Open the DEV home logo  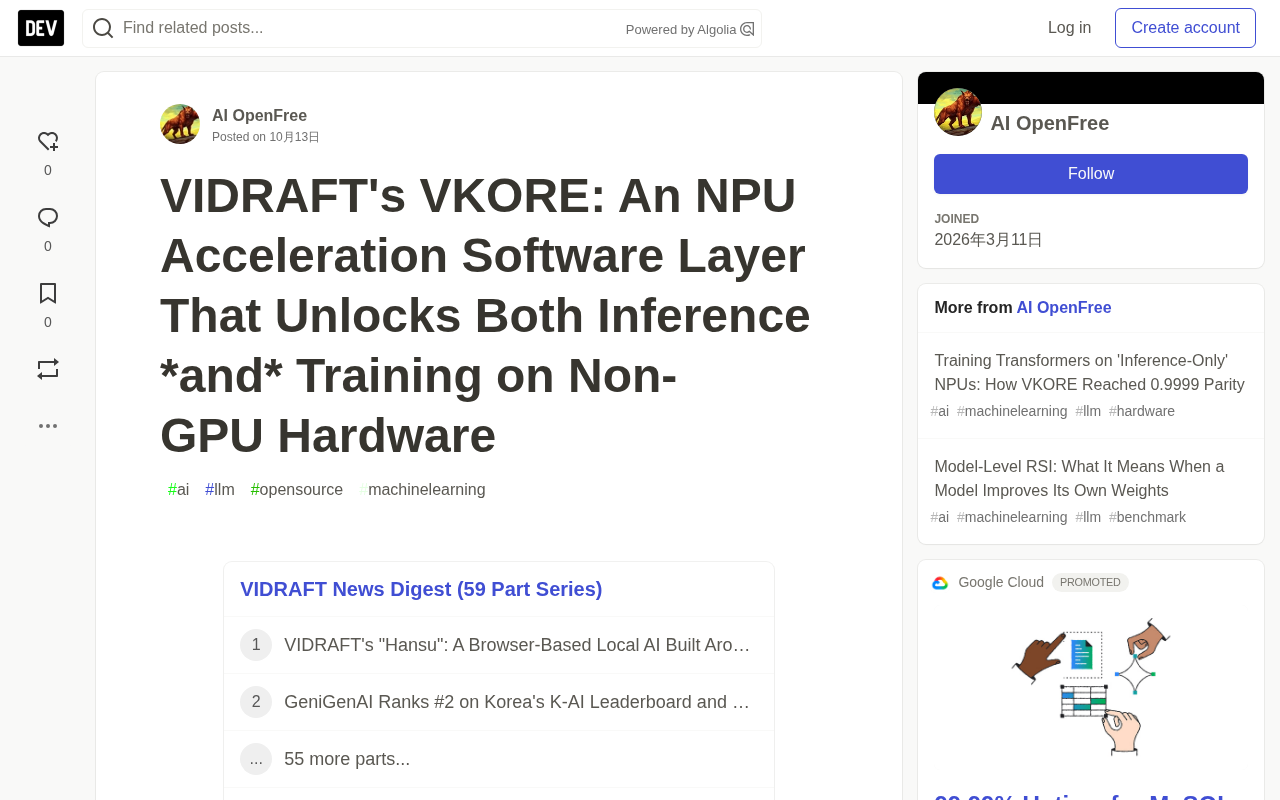pos(41,28)
